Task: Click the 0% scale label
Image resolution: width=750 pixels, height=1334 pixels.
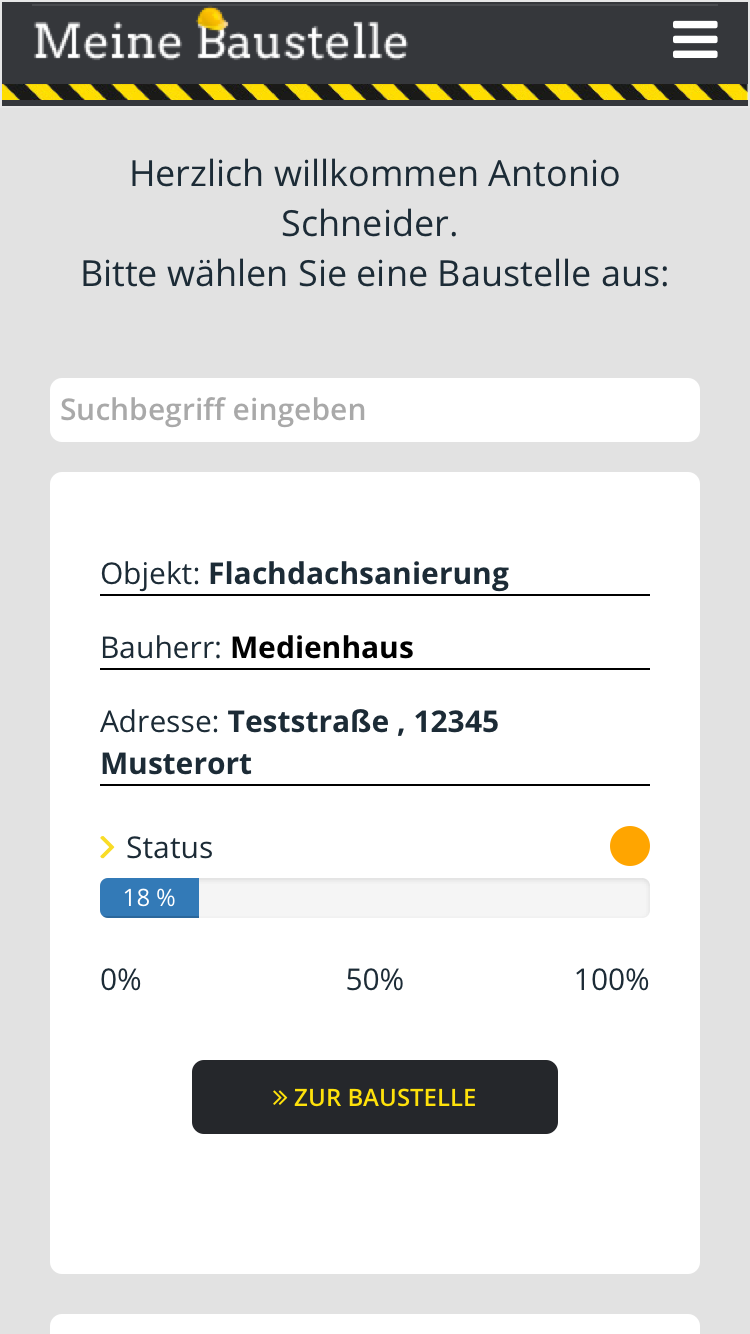Action: [x=121, y=979]
